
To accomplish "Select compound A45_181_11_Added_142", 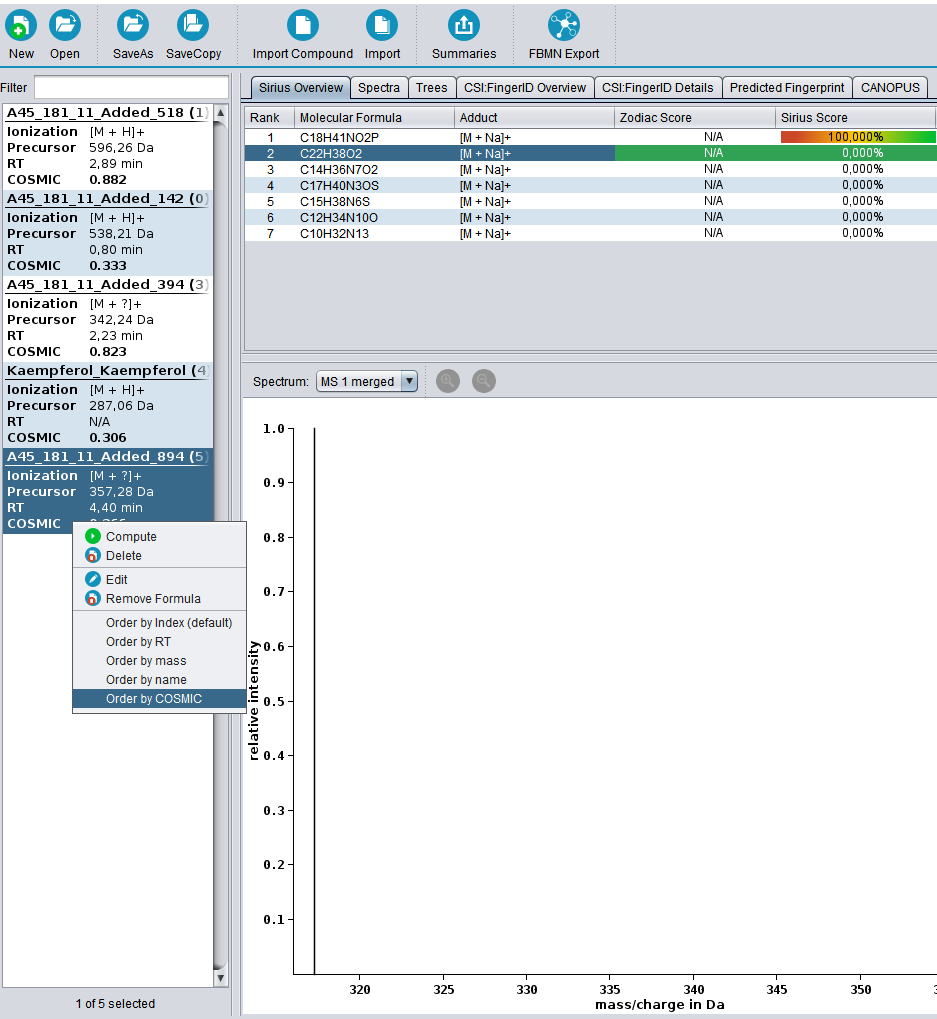I will click(x=108, y=233).
